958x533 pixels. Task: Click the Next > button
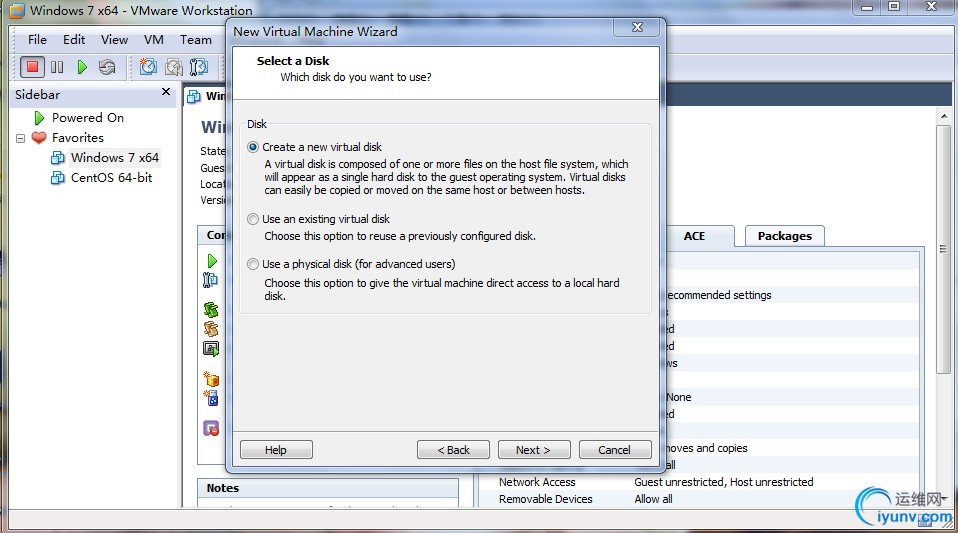pyautogui.click(x=534, y=450)
